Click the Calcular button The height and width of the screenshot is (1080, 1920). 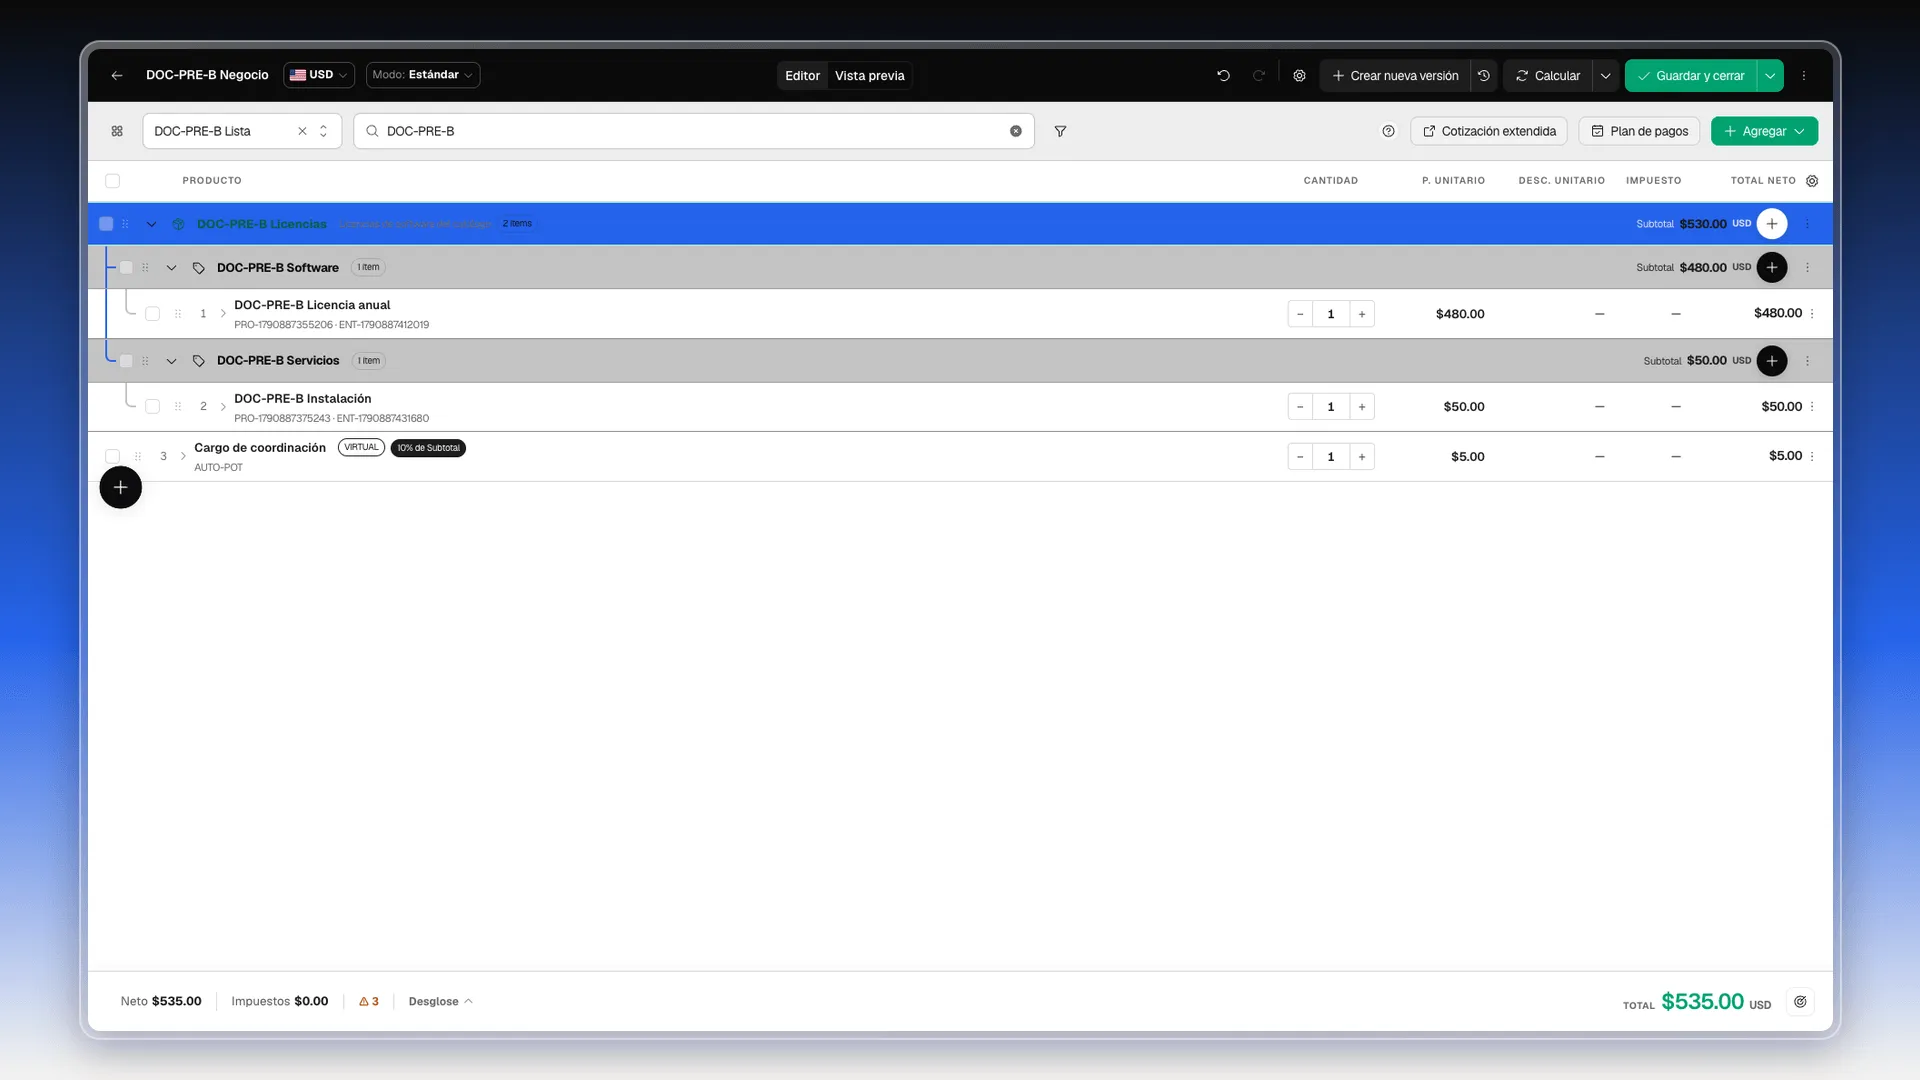pyautogui.click(x=1548, y=76)
